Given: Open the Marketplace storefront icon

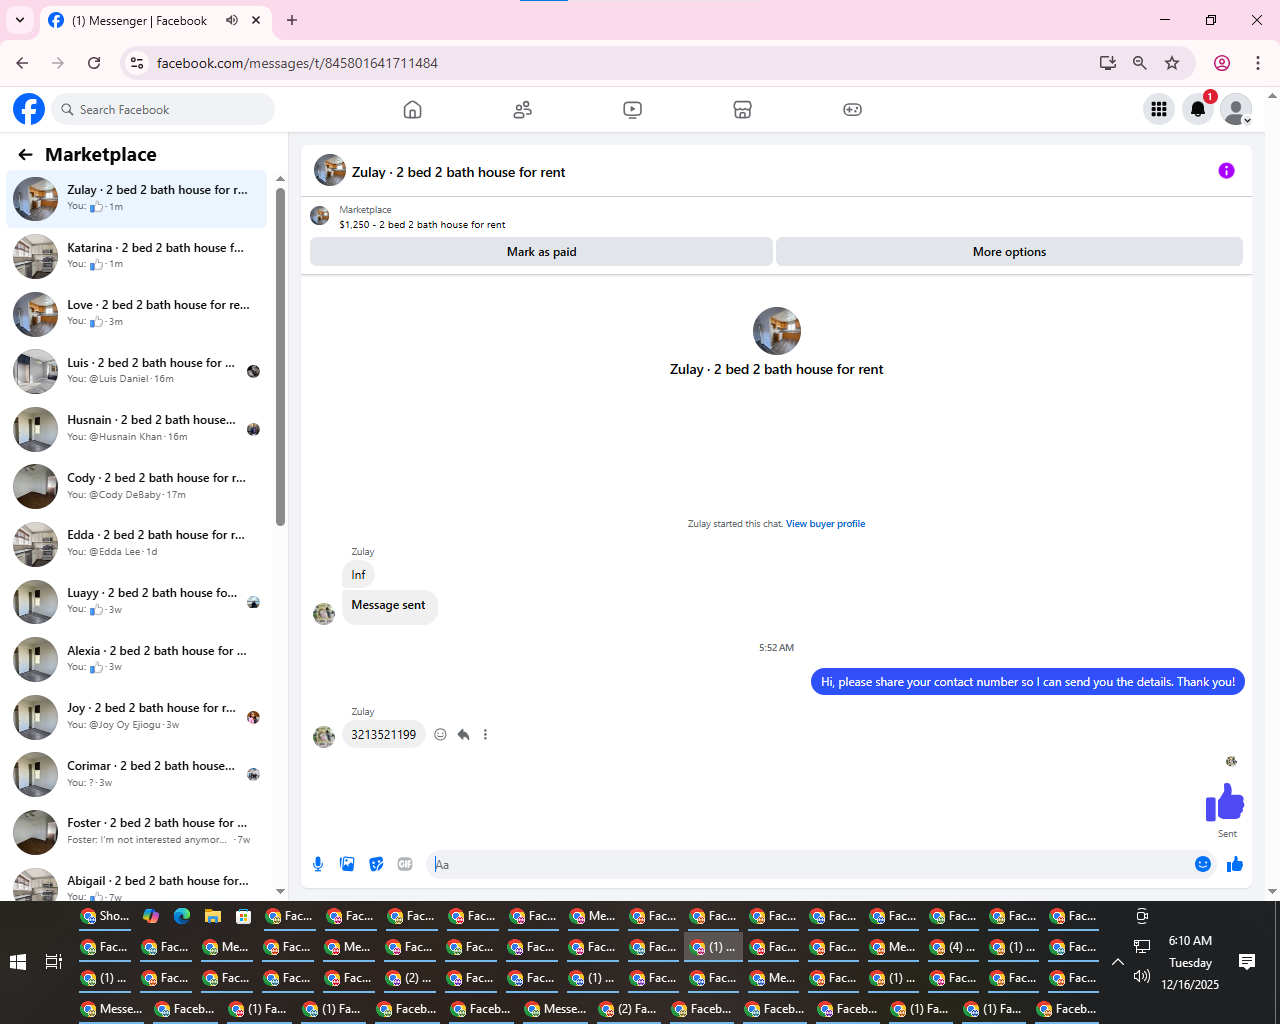Looking at the screenshot, I should coord(742,110).
